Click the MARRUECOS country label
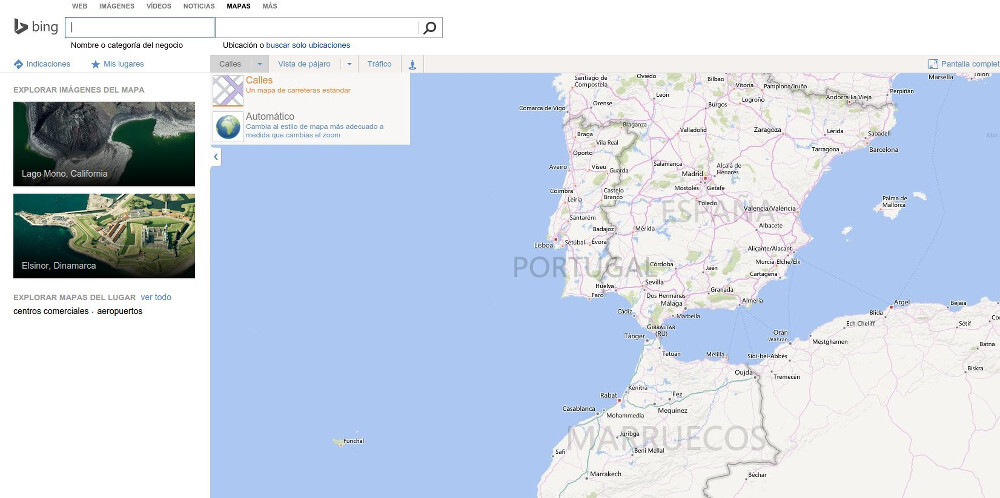1000x498 pixels. 666,439
